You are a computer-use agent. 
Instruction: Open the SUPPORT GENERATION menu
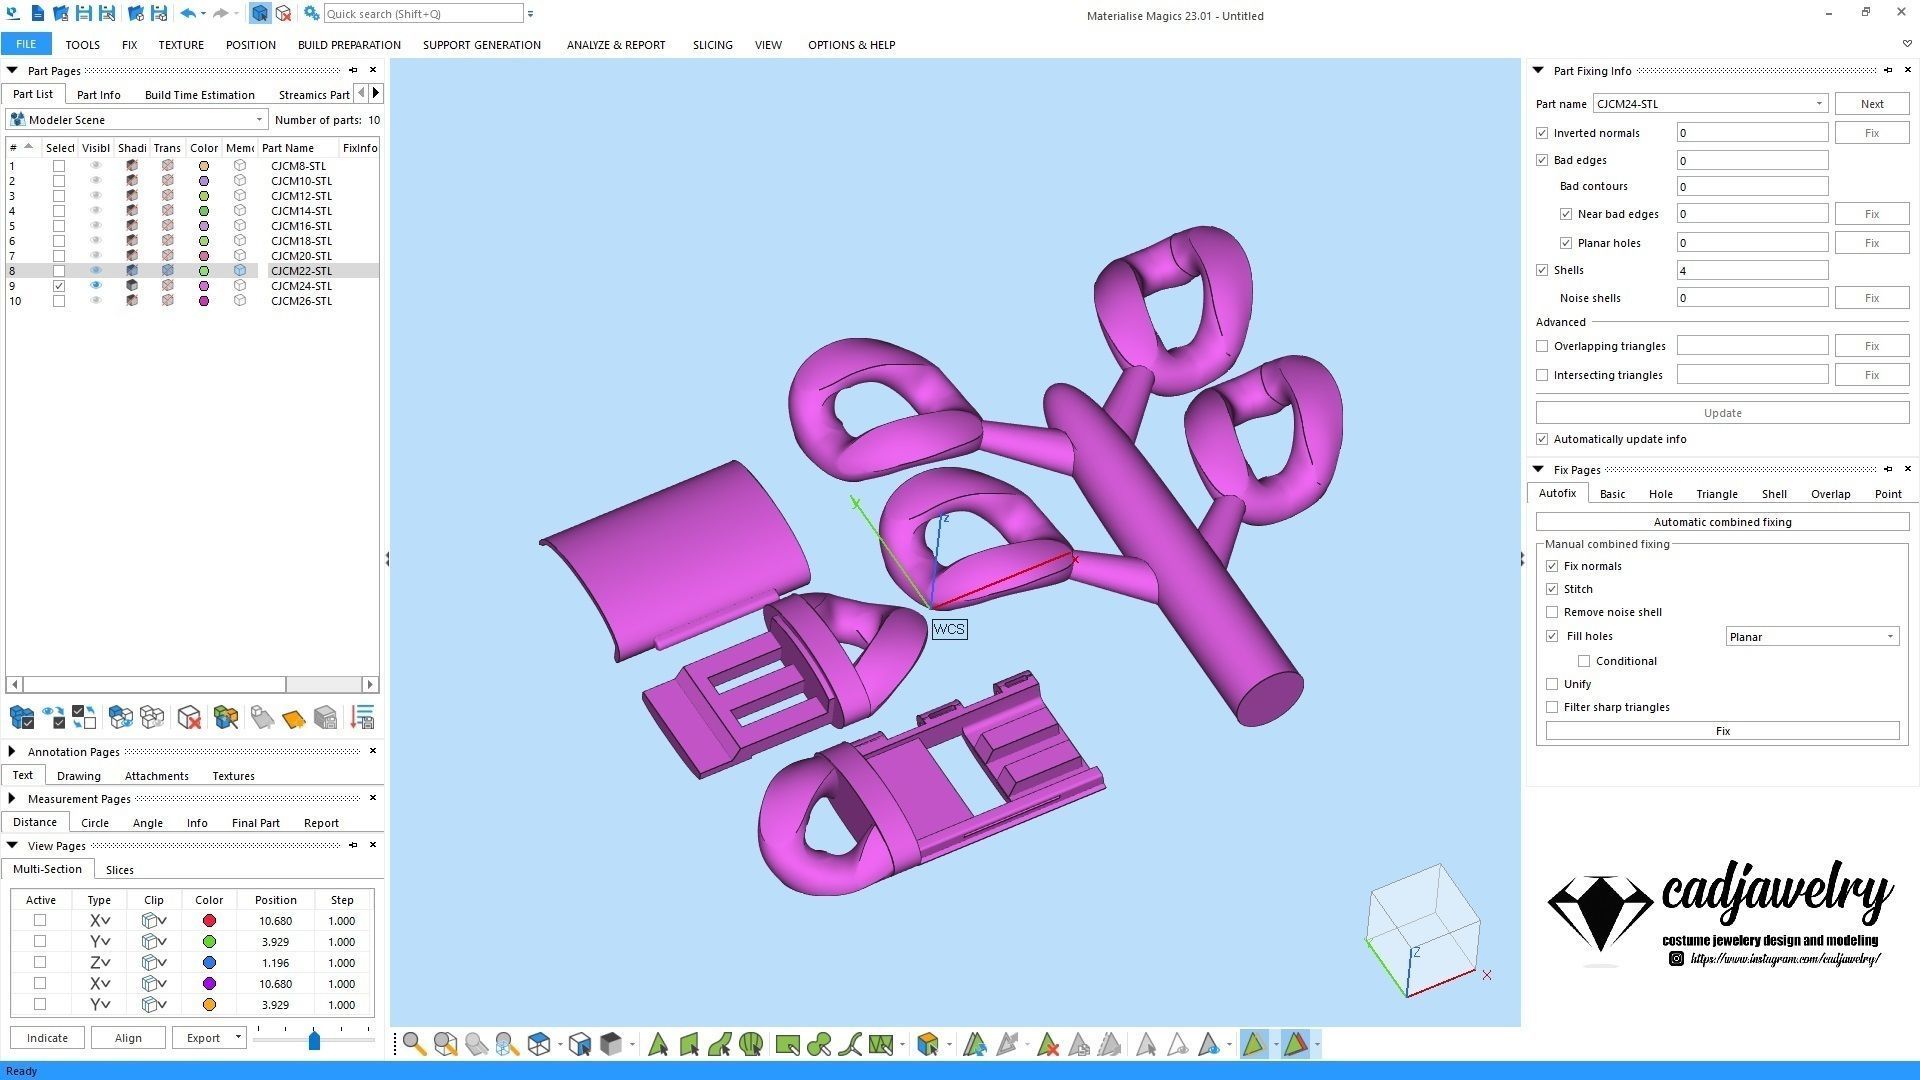[481, 45]
